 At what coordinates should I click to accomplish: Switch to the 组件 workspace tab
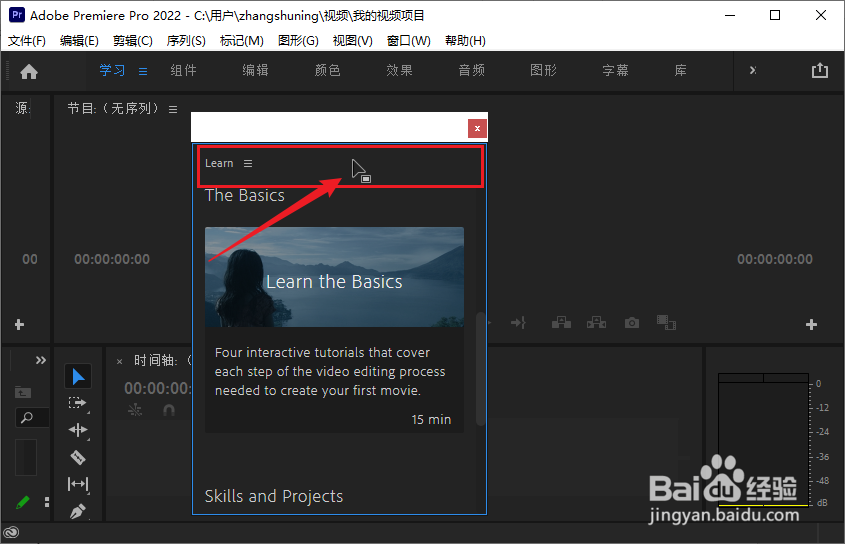[x=183, y=70]
